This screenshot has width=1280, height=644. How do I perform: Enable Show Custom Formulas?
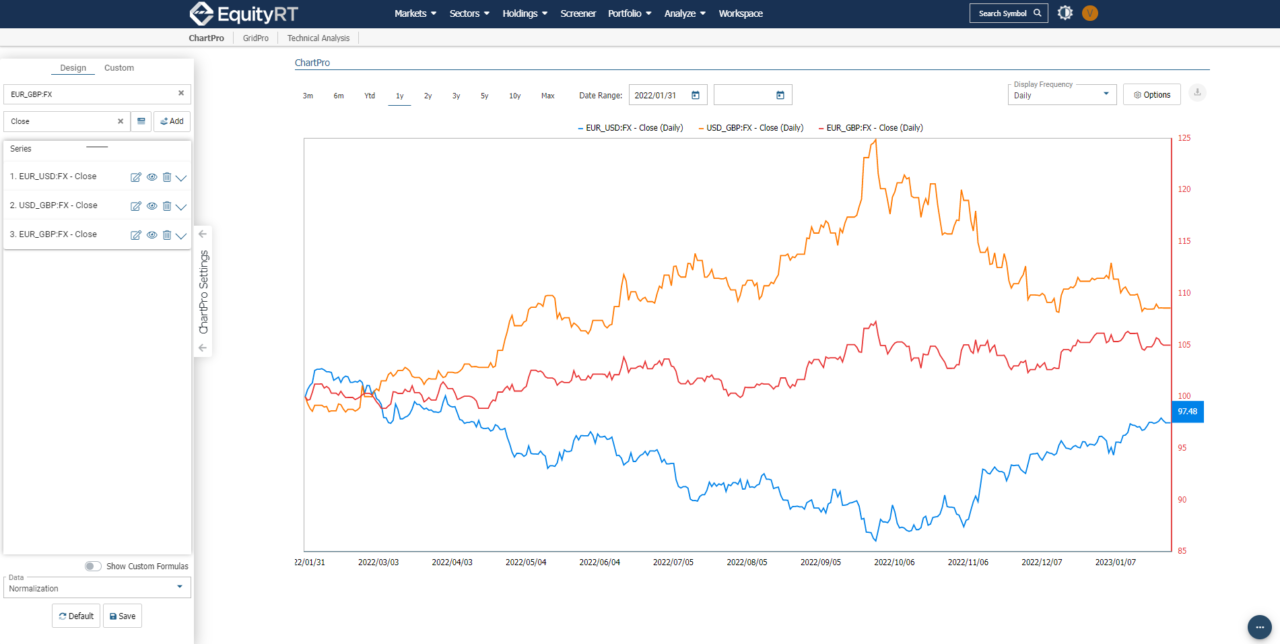tap(92, 566)
